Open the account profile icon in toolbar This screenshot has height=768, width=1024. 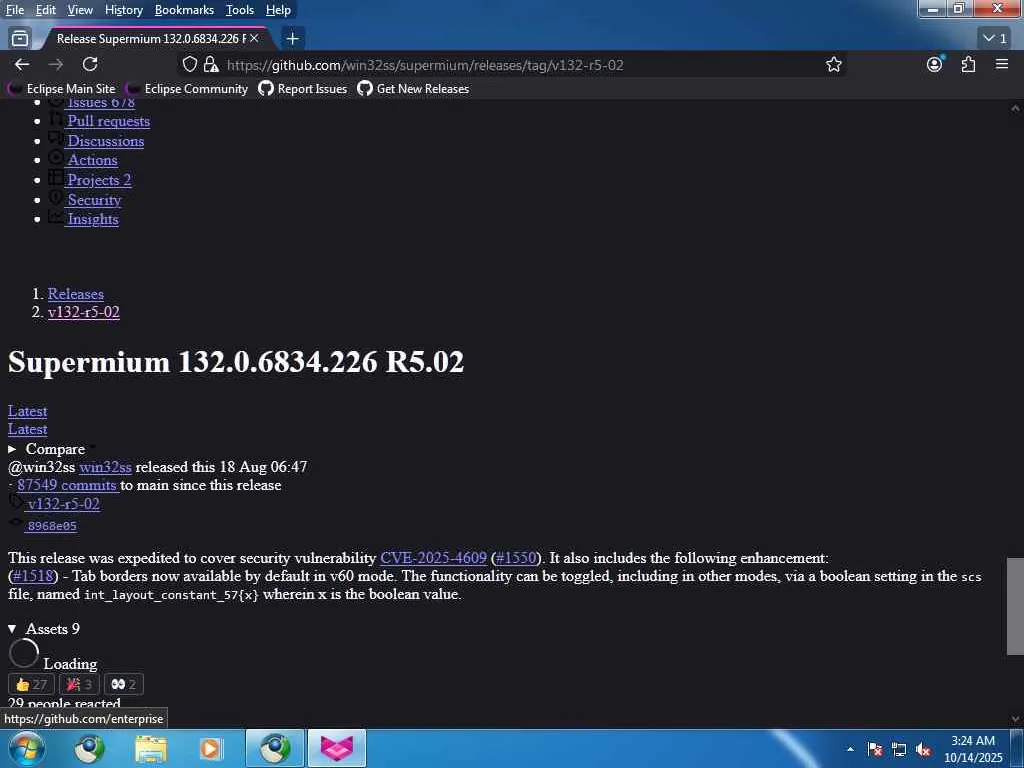935,64
